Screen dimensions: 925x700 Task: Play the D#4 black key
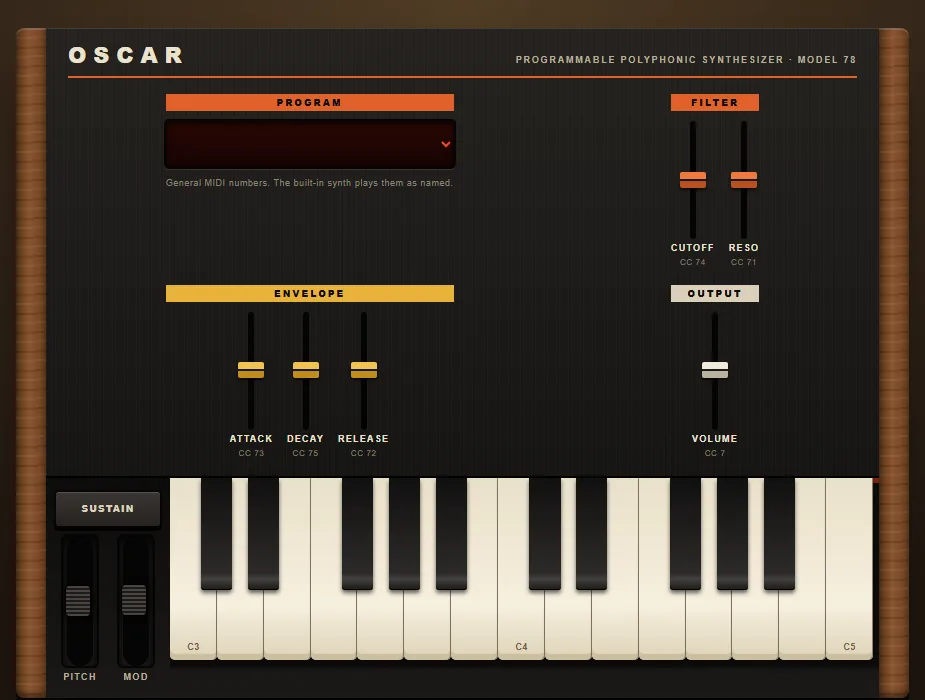point(592,533)
